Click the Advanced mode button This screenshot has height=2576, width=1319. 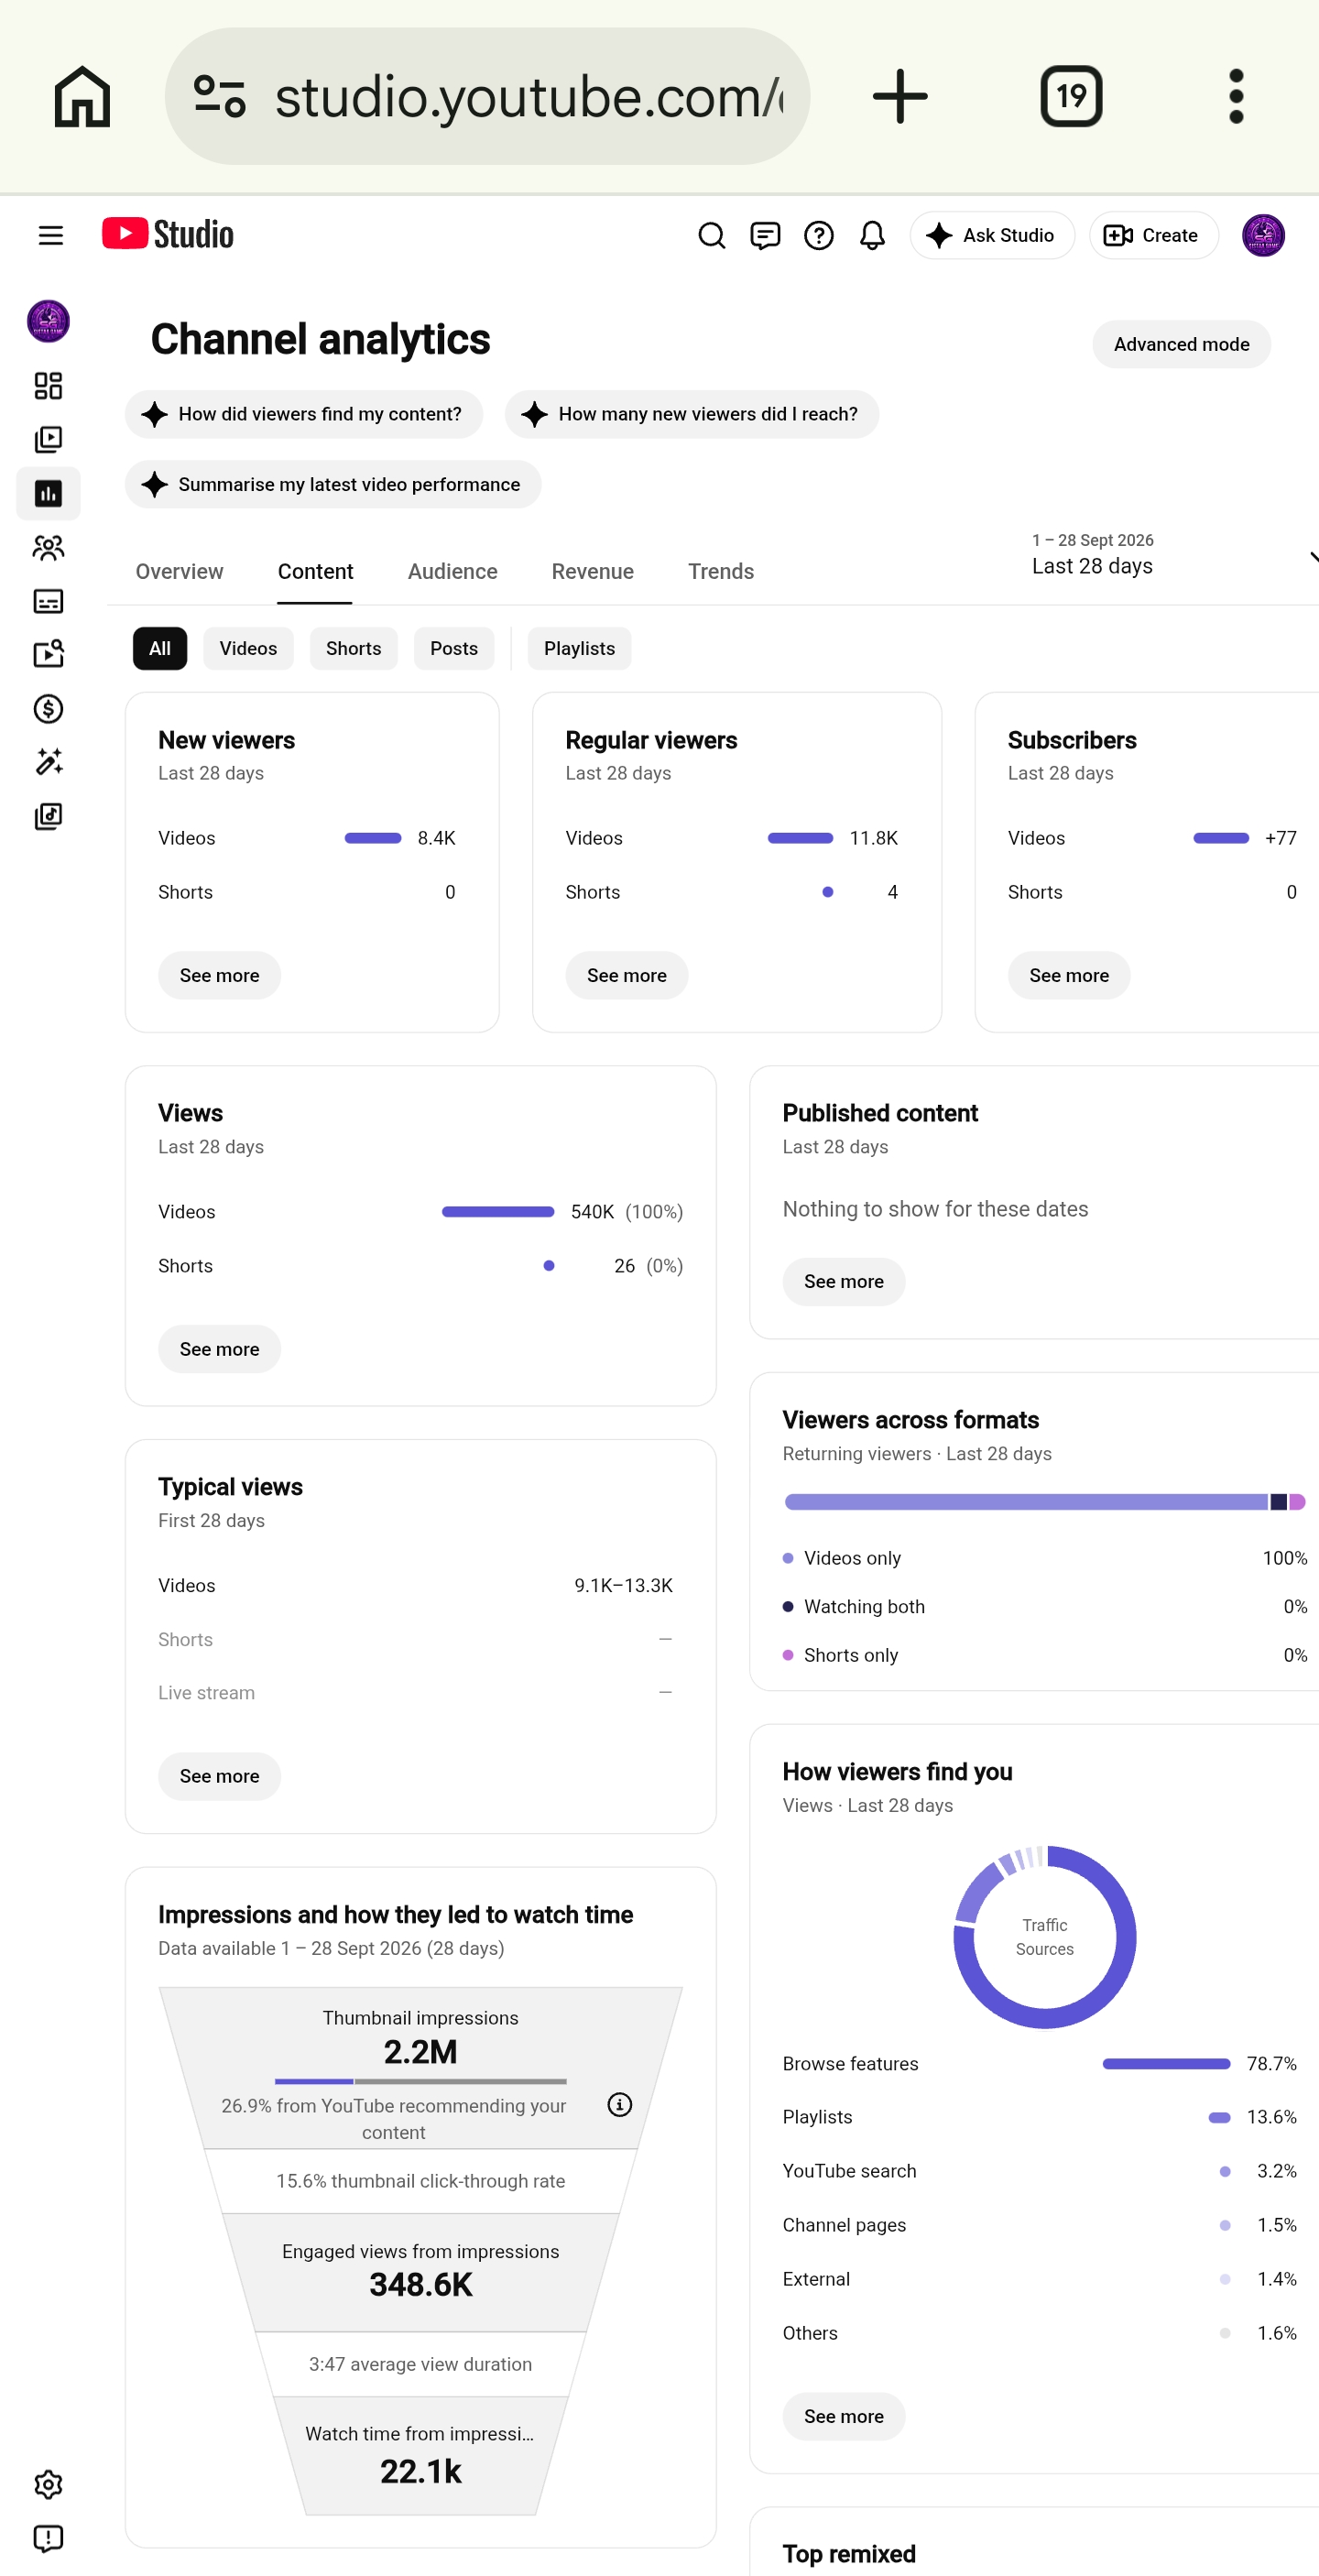1181,344
